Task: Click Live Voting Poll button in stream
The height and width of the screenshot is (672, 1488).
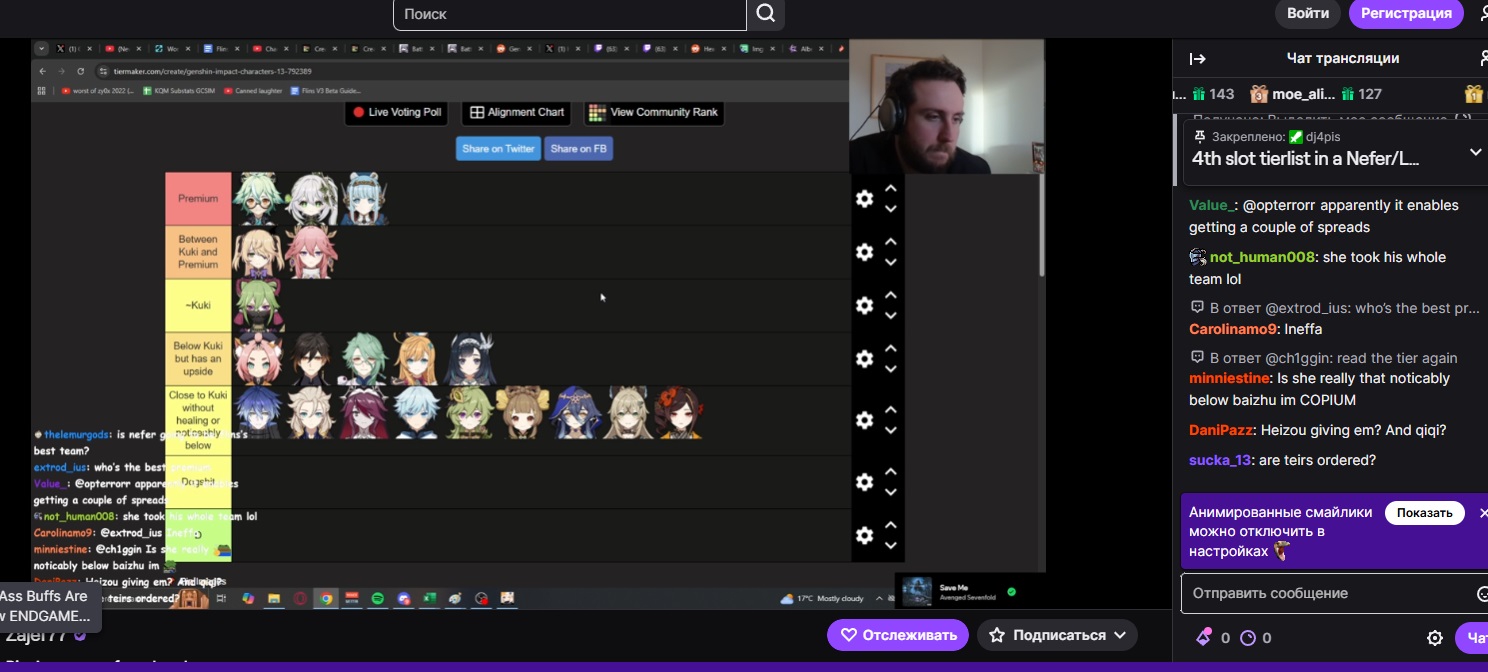Action: 396,112
